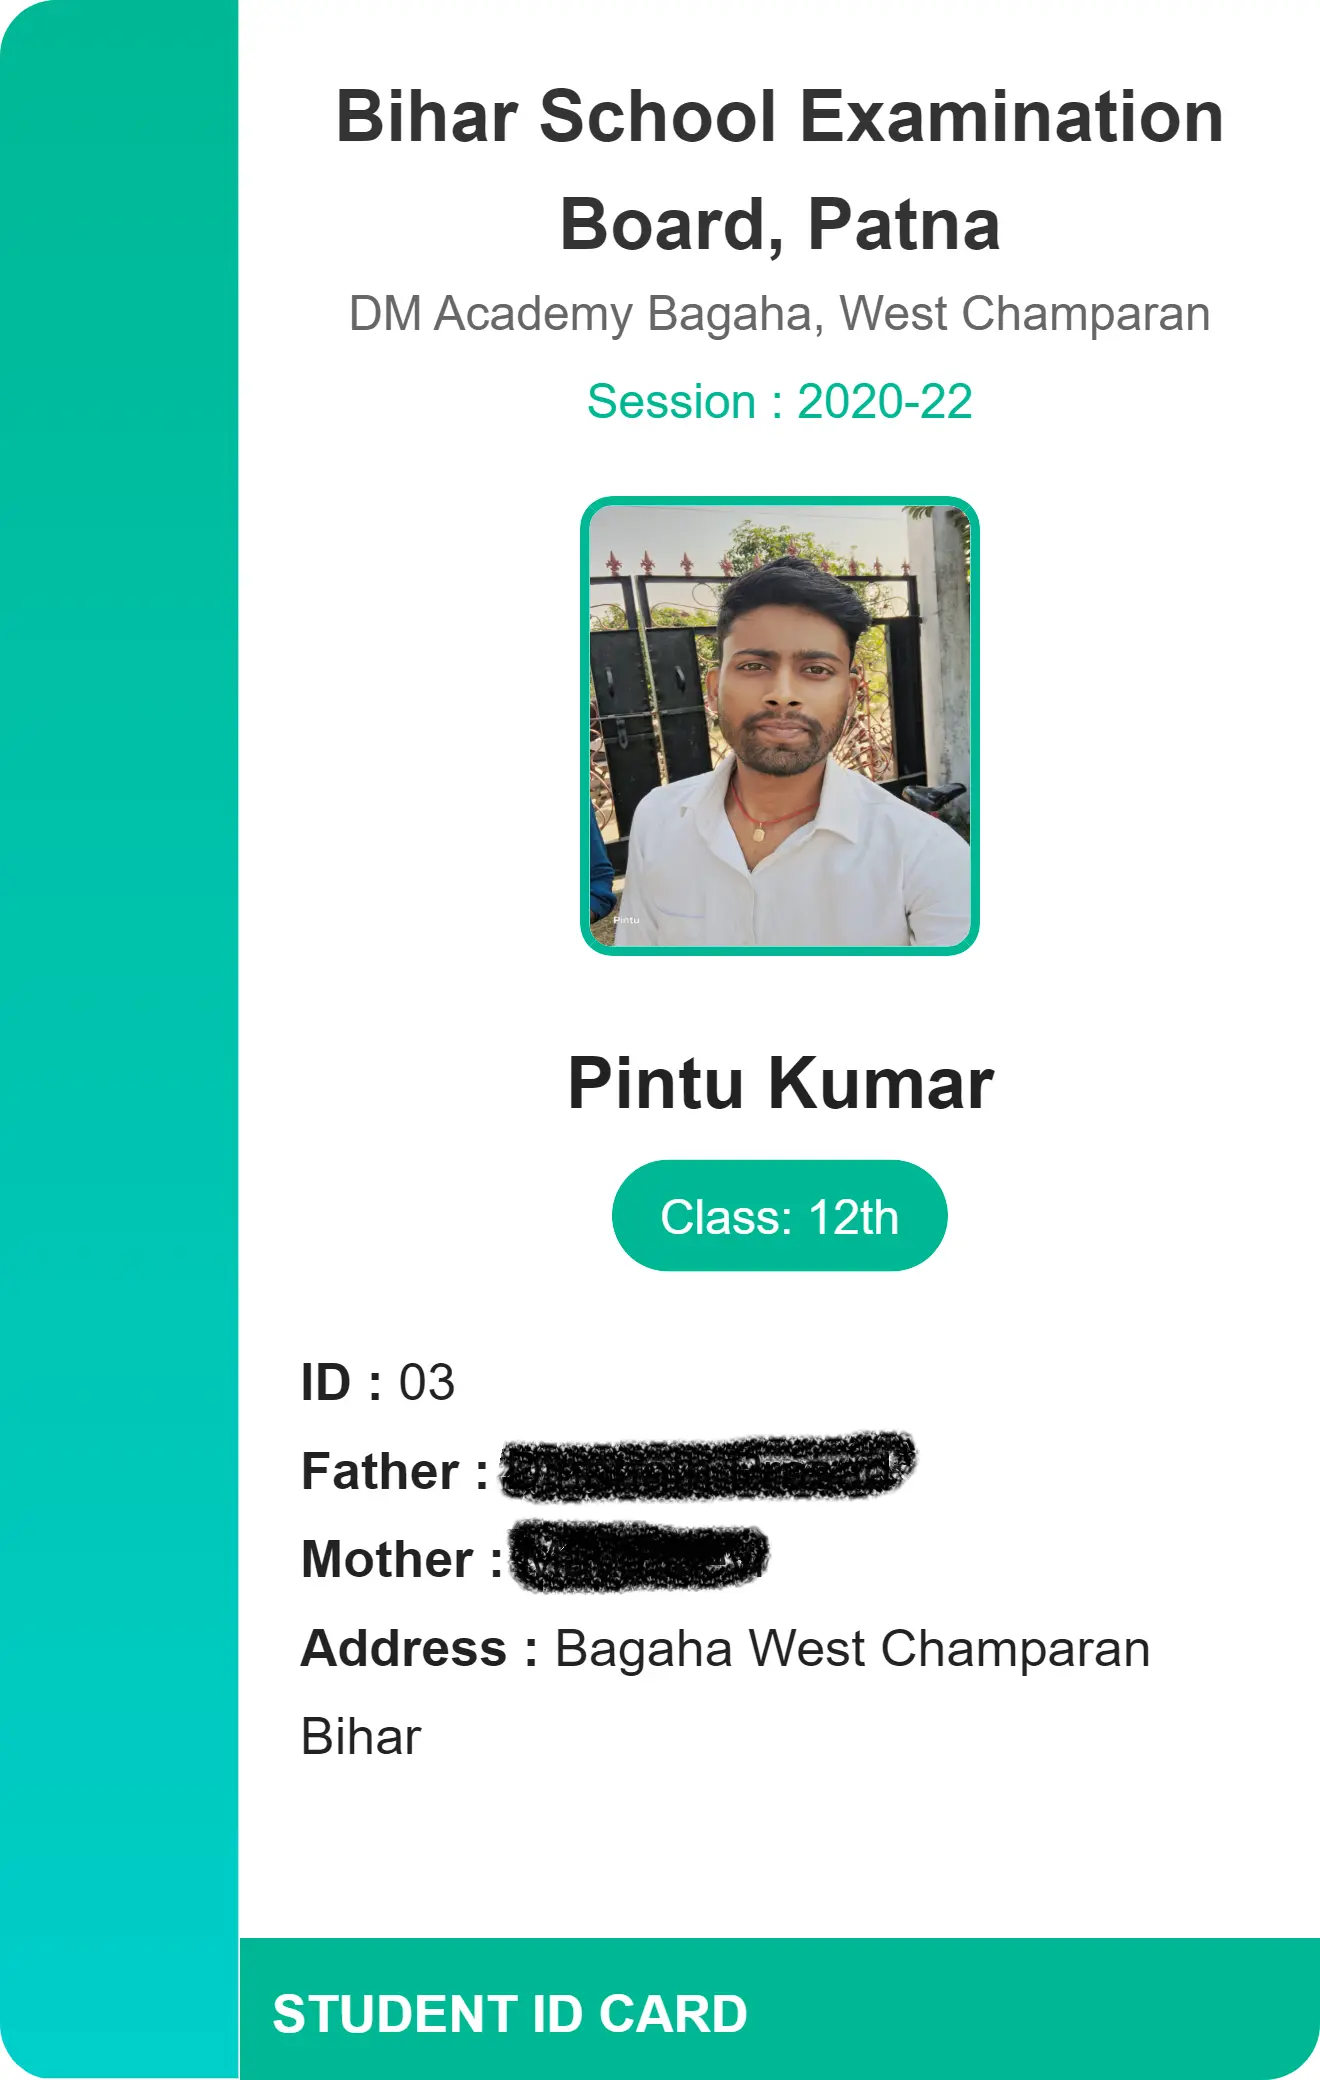Viewport: 1320px width, 2080px height.
Task: Click the "Father :" label
Action: pos(394,1471)
